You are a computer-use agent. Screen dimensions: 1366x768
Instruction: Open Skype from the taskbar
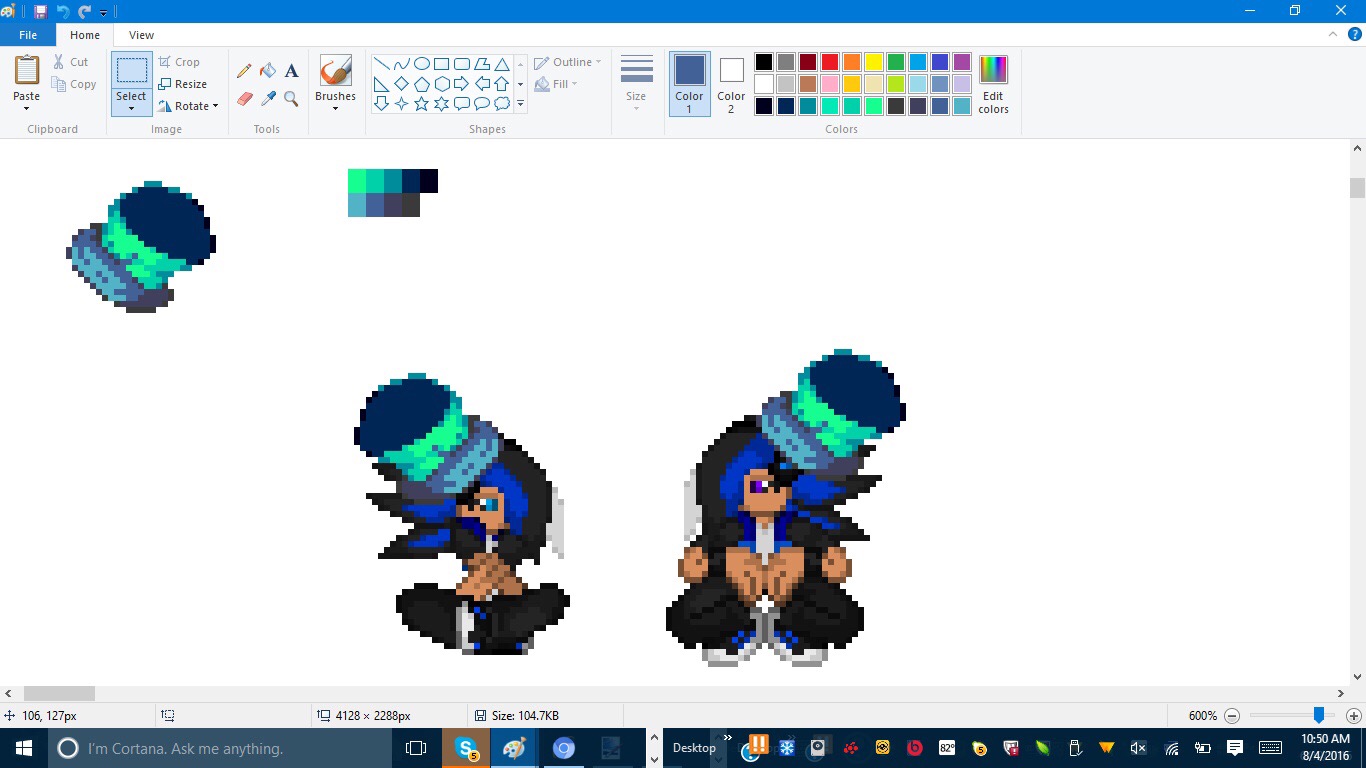pyautogui.click(x=466, y=748)
